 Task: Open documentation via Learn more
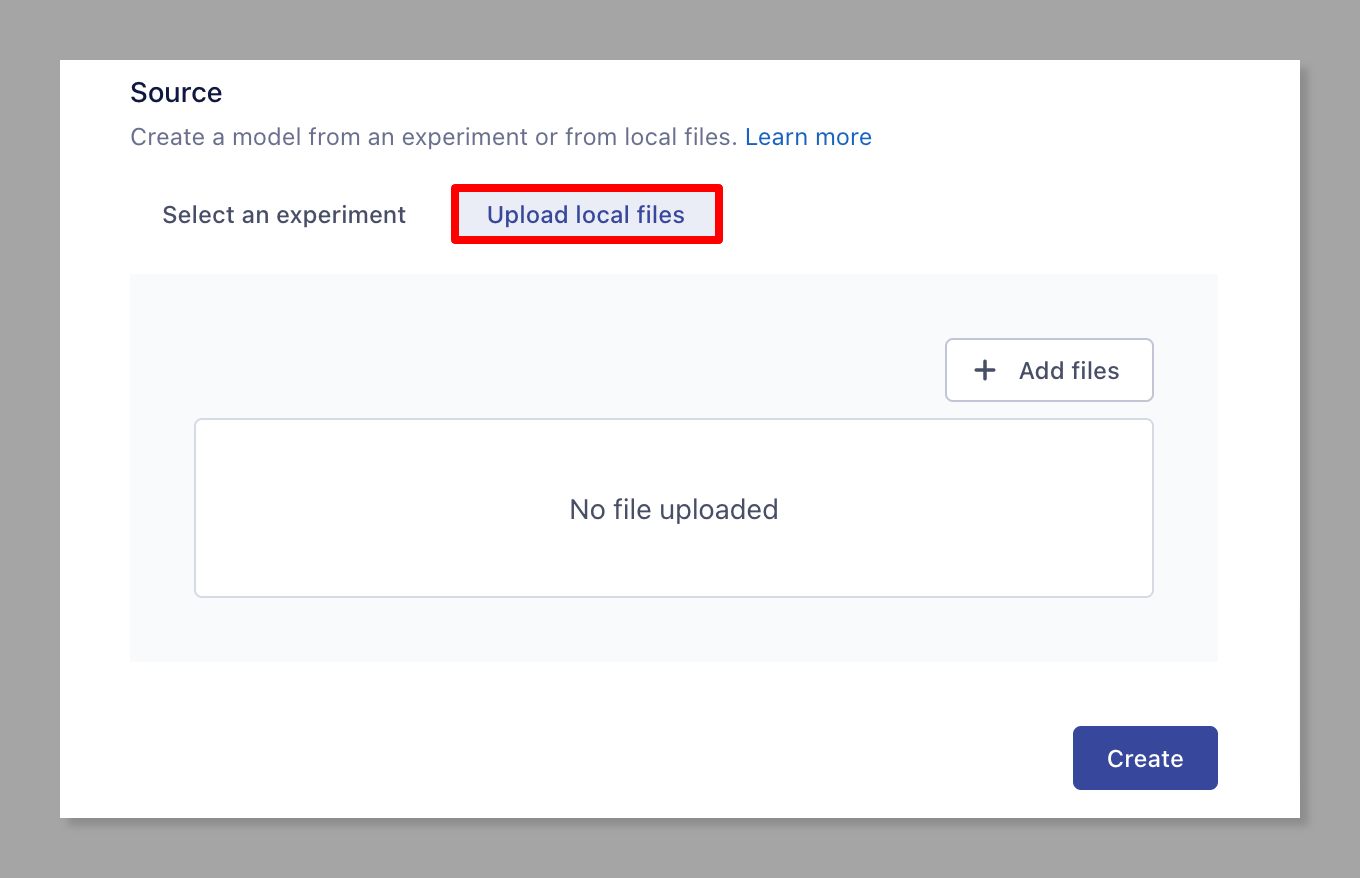click(808, 137)
